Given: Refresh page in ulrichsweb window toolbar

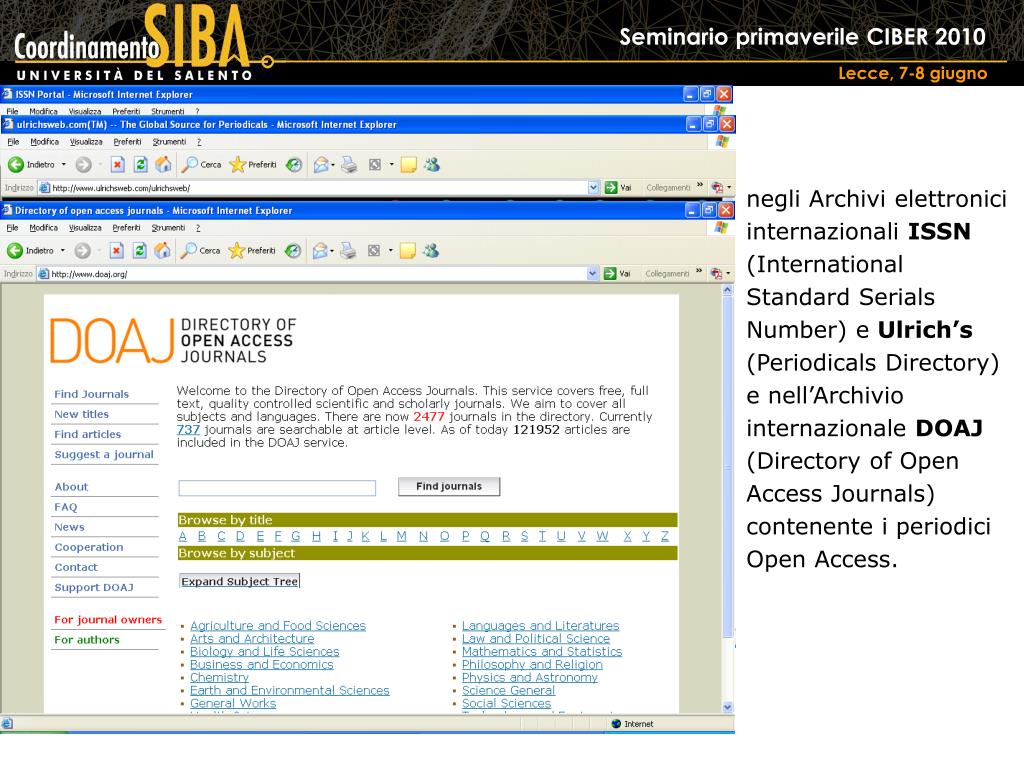Looking at the screenshot, I should pos(140,165).
